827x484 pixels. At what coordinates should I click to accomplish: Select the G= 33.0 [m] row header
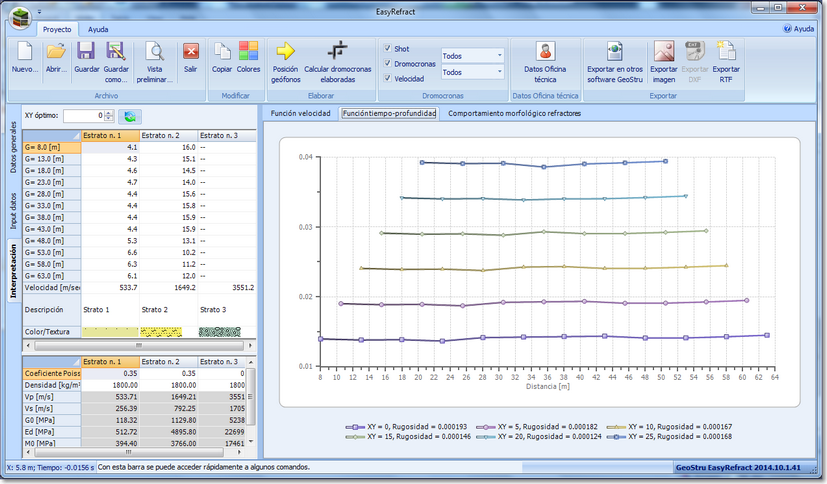point(52,206)
